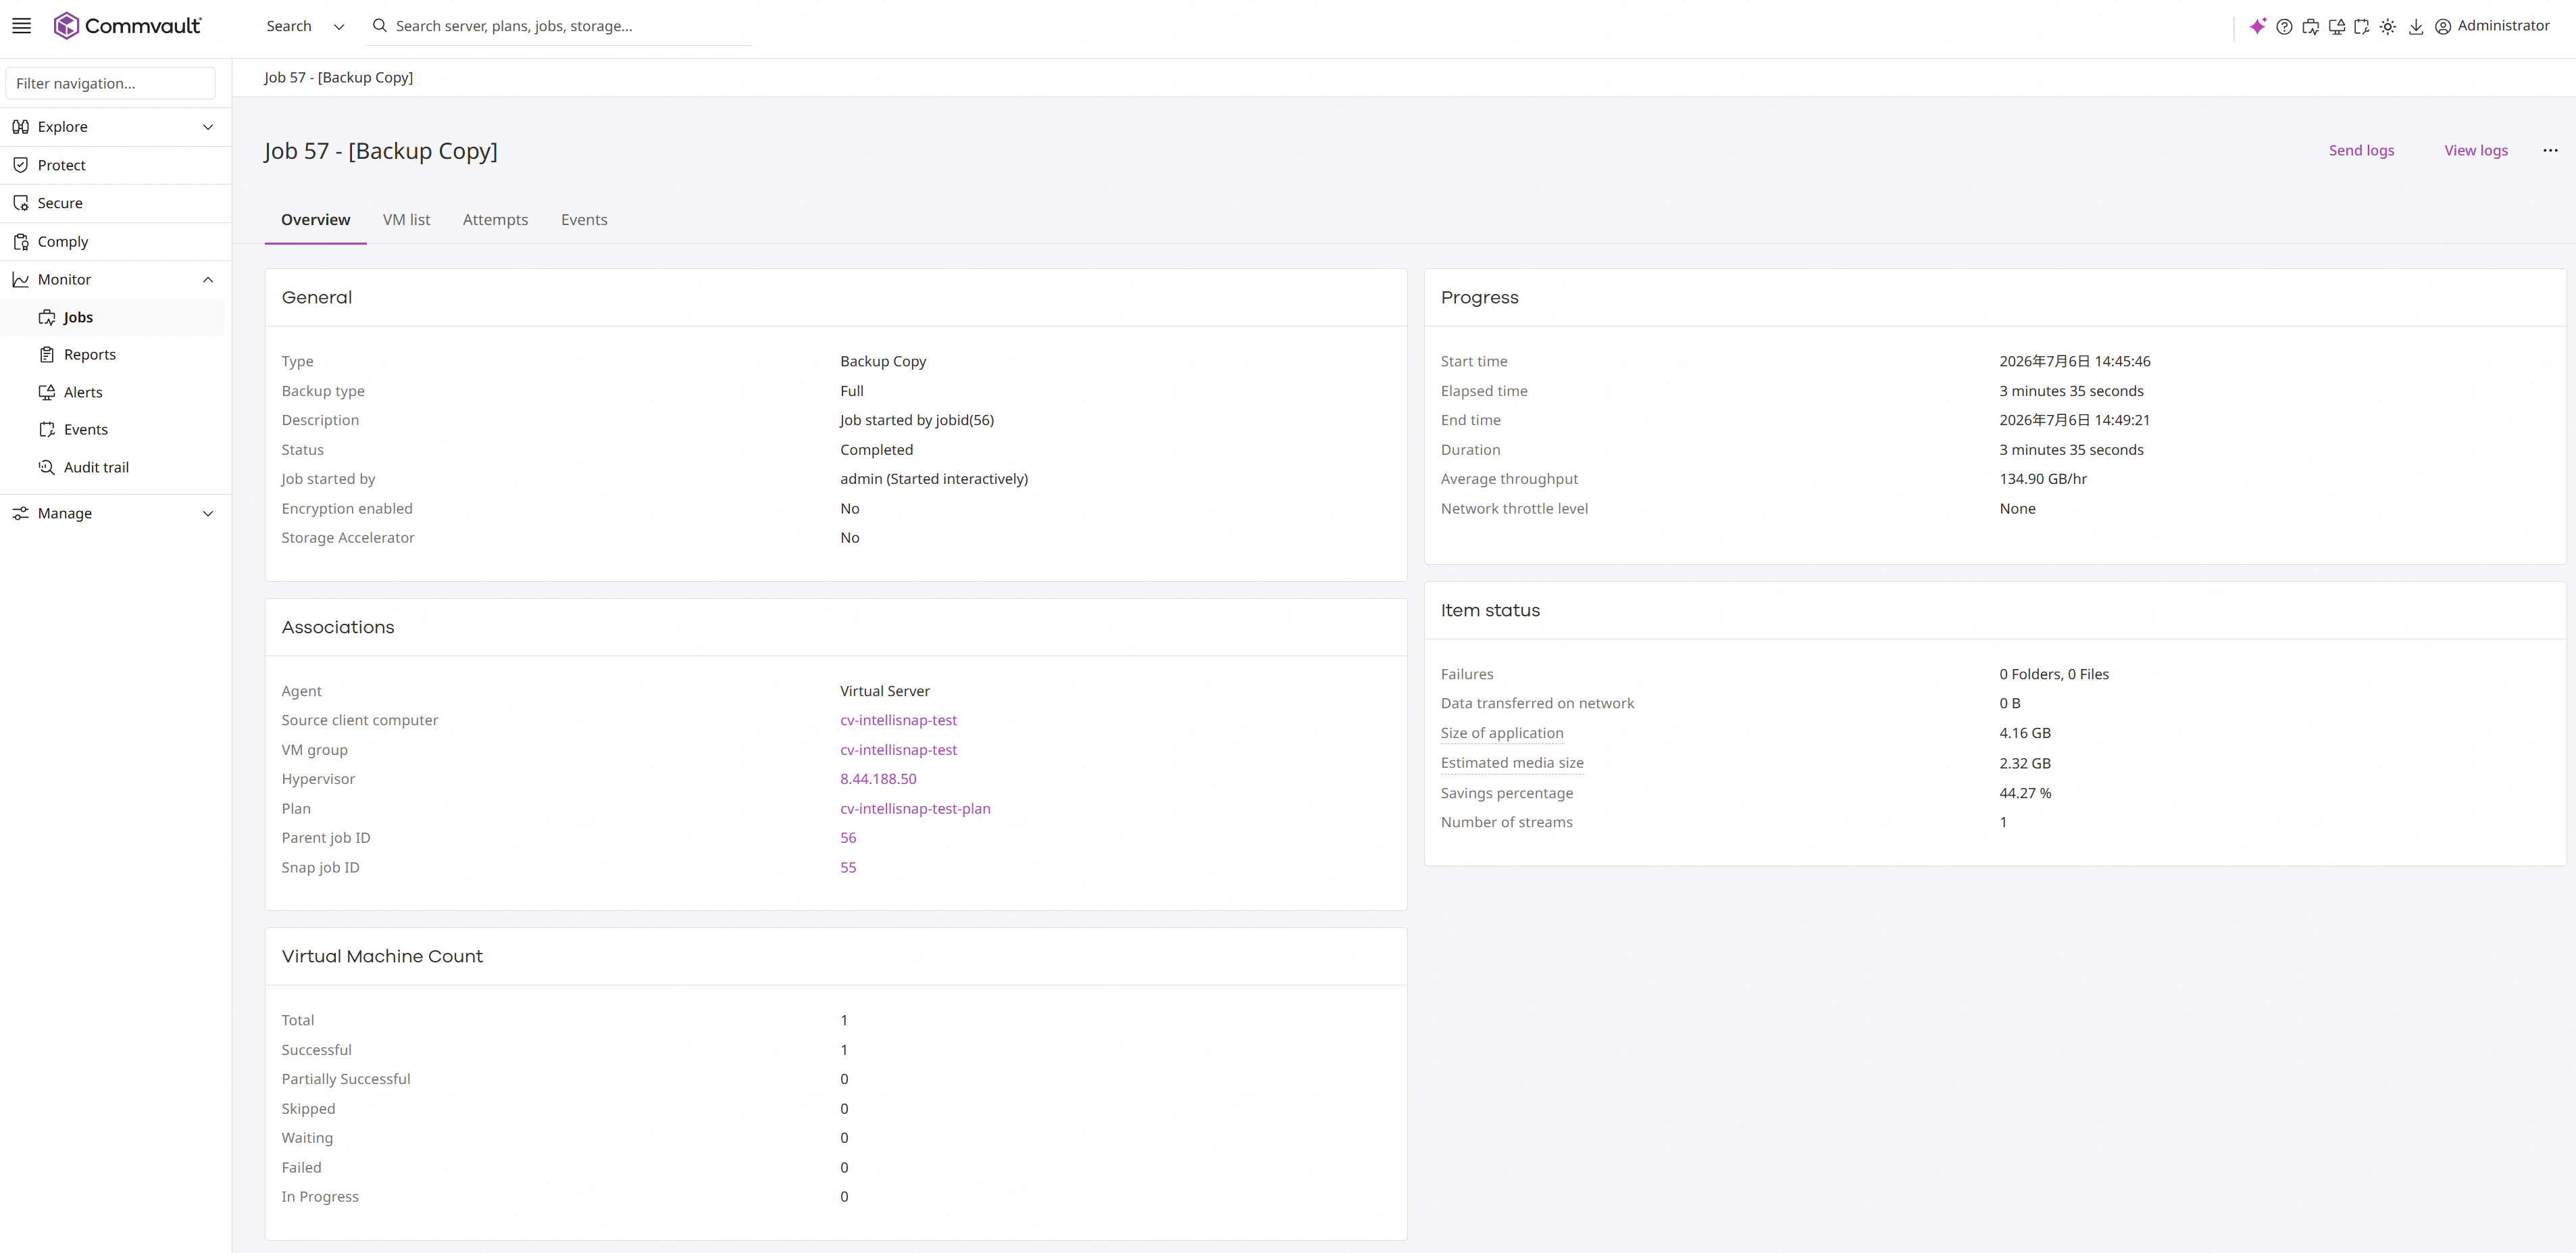The height and width of the screenshot is (1253, 2576).
Task: Click the Jobs sidebar icon
Action: [x=46, y=317]
